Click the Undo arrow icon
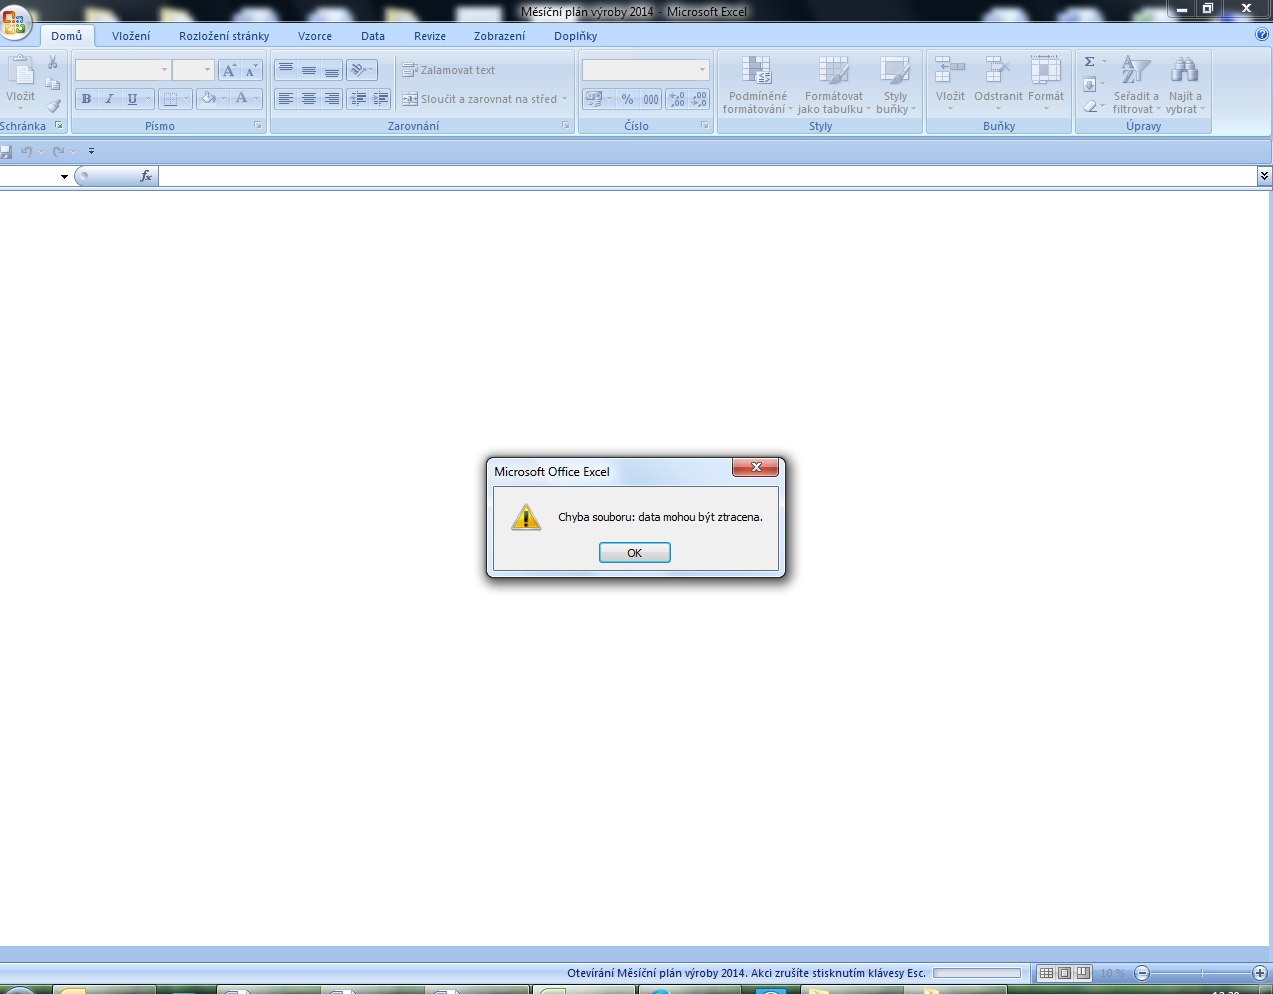This screenshot has height=994, width=1273. tap(27, 152)
